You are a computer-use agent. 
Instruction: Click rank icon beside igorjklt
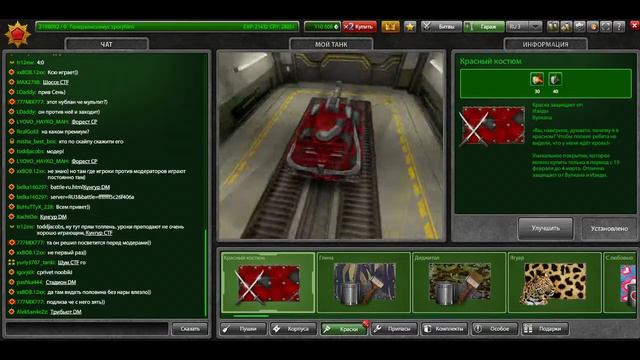11,272
